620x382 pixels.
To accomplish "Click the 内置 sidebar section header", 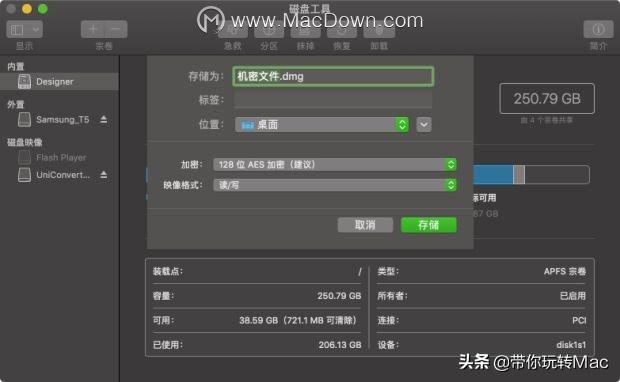I will tap(16, 66).
